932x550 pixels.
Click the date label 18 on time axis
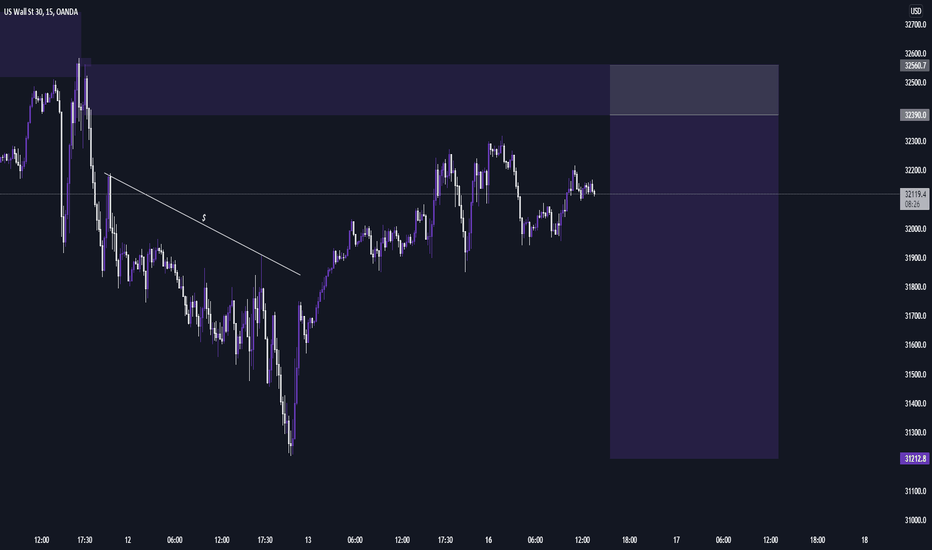point(864,540)
